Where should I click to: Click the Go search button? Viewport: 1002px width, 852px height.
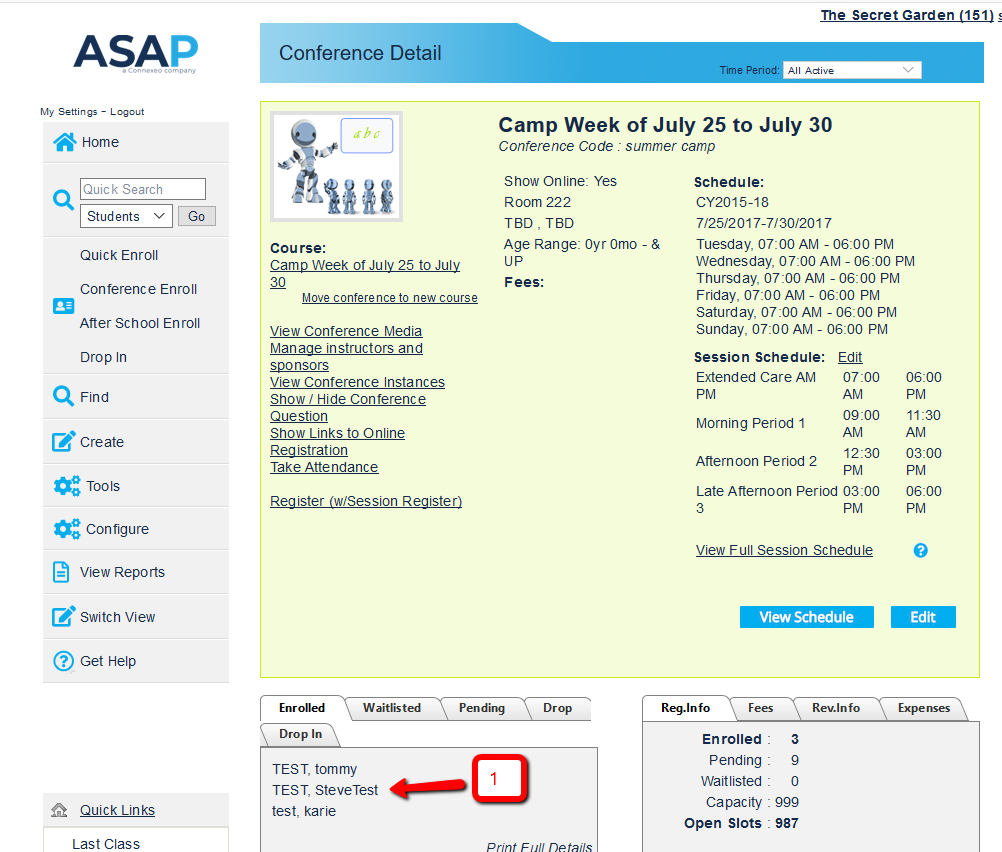click(x=196, y=216)
